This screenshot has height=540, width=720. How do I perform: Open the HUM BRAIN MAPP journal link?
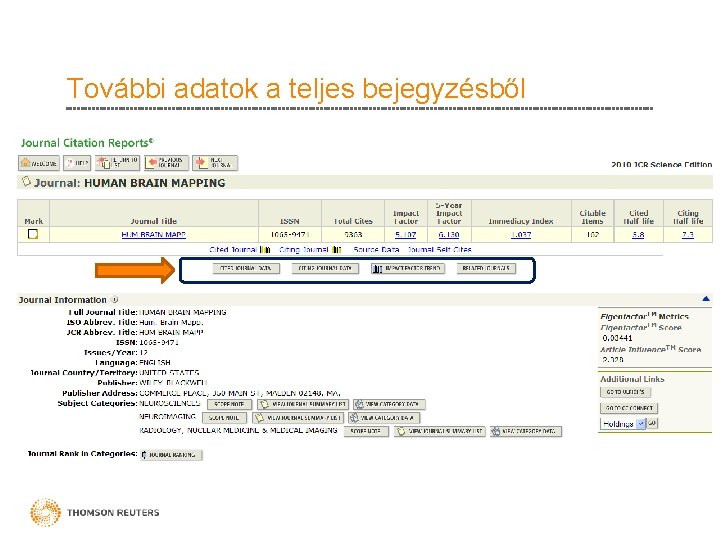pos(153,235)
